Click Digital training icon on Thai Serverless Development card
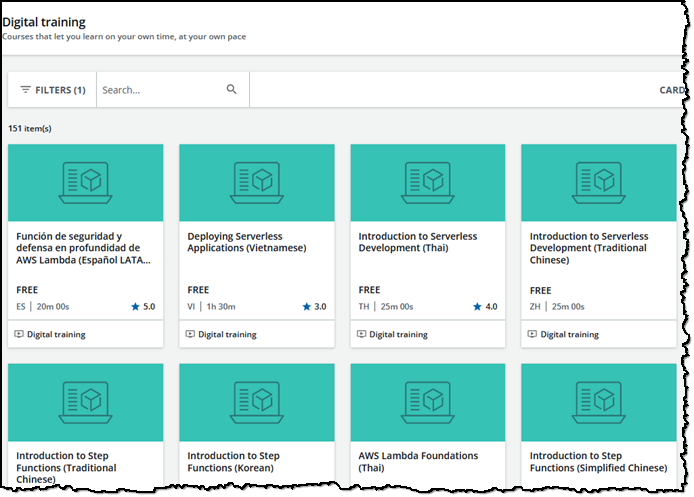Screen dimensions: 694x497 click(x=361, y=334)
